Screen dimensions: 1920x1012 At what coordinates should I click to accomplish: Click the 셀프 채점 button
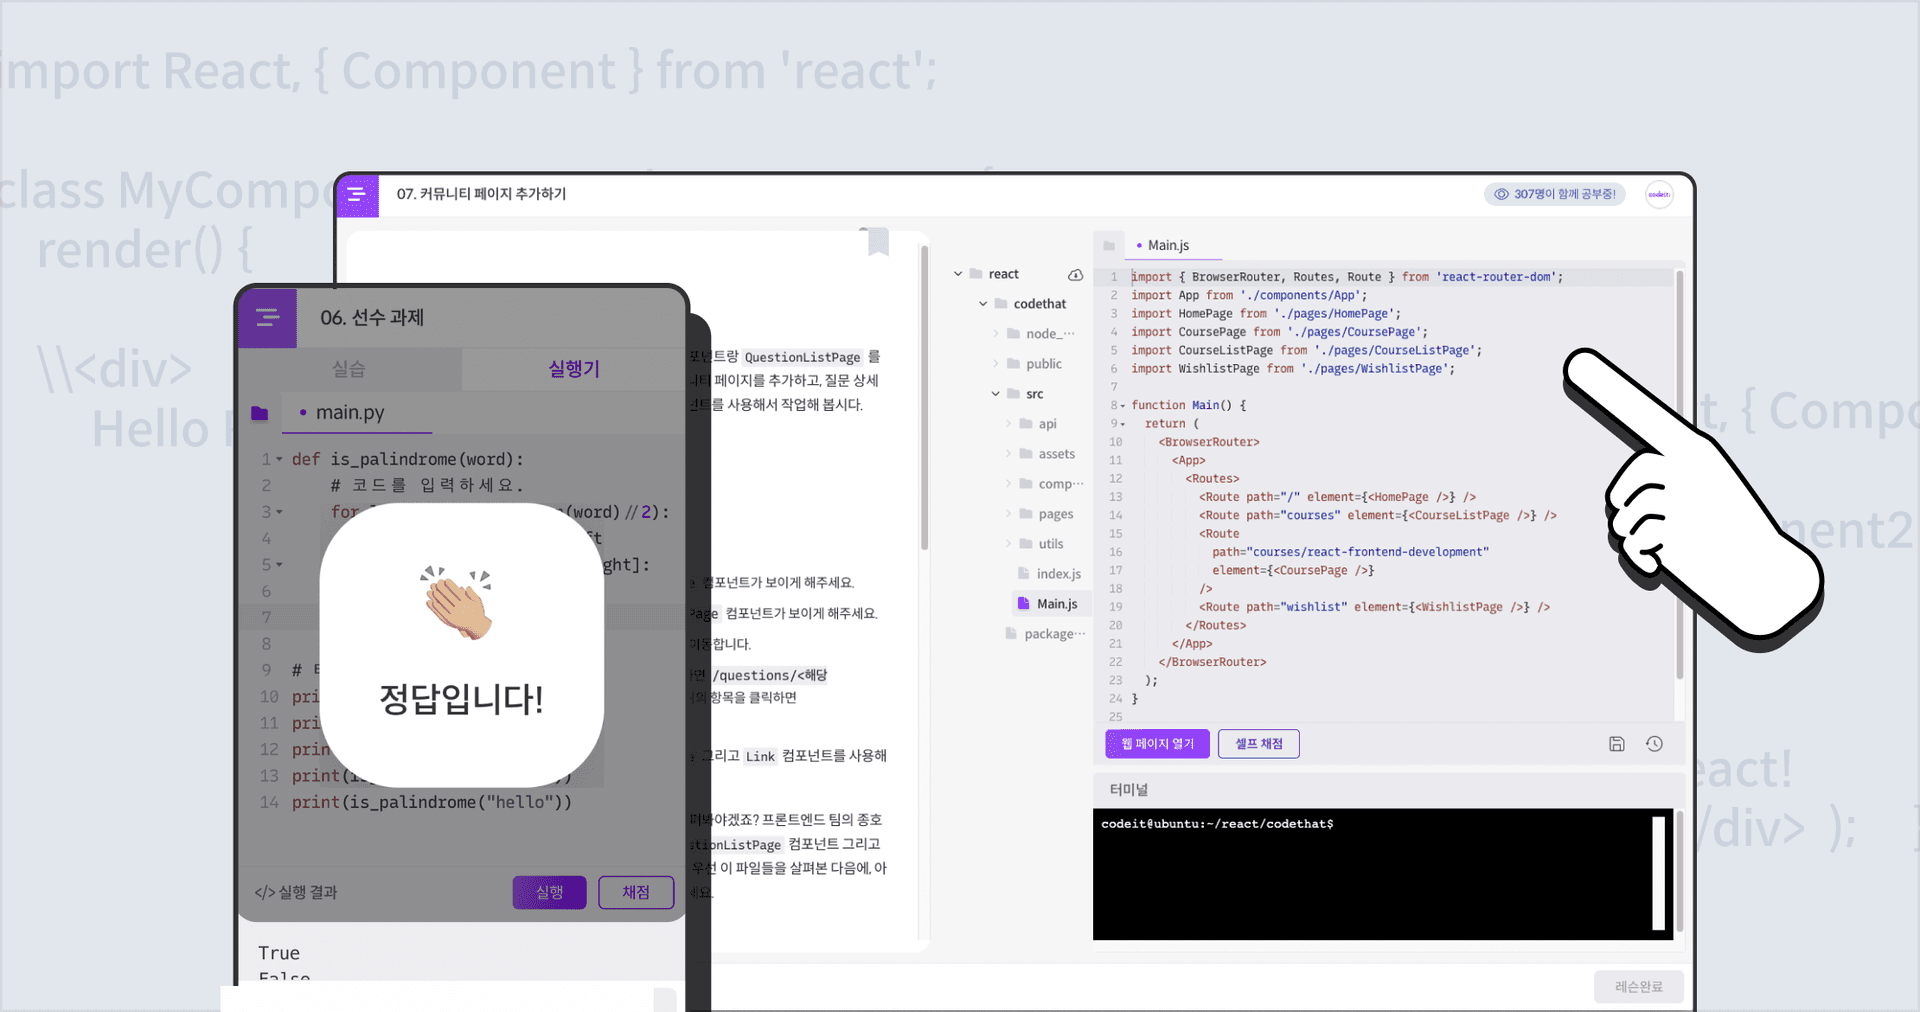coord(1258,744)
